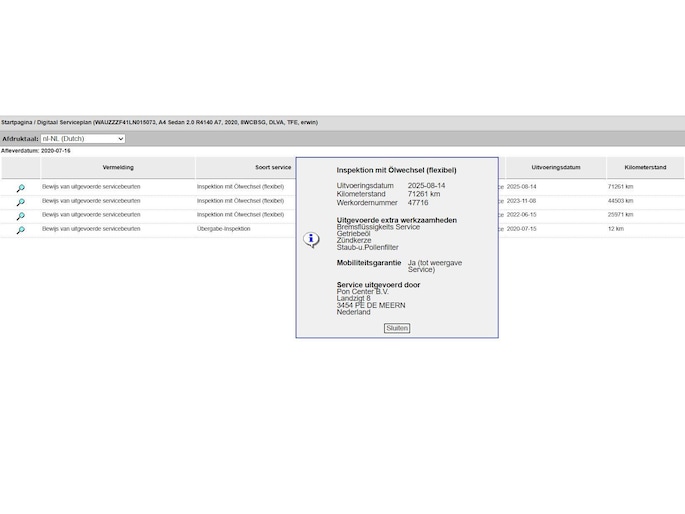Screen dimensions: 685x514
Task: Open the Afdruktaal language dropdown
Action: pos(83,139)
